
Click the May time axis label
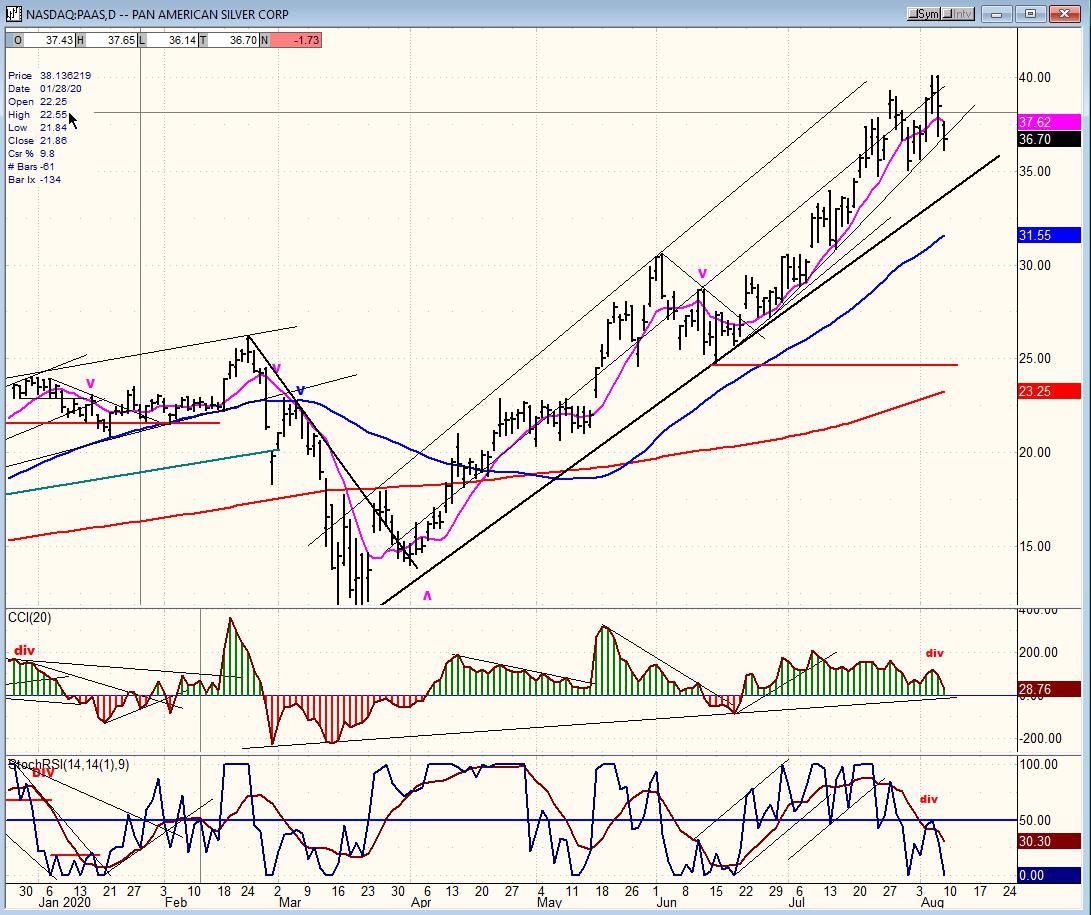pyautogui.click(x=549, y=902)
